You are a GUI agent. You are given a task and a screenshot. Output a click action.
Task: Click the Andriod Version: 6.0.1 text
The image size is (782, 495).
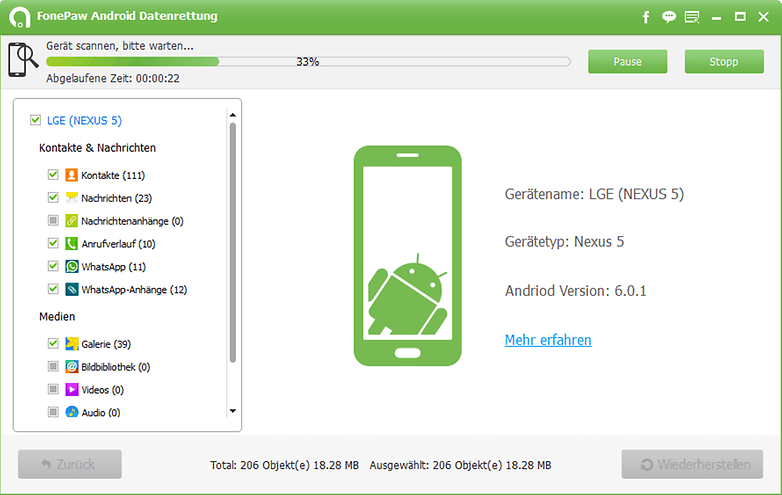click(576, 291)
